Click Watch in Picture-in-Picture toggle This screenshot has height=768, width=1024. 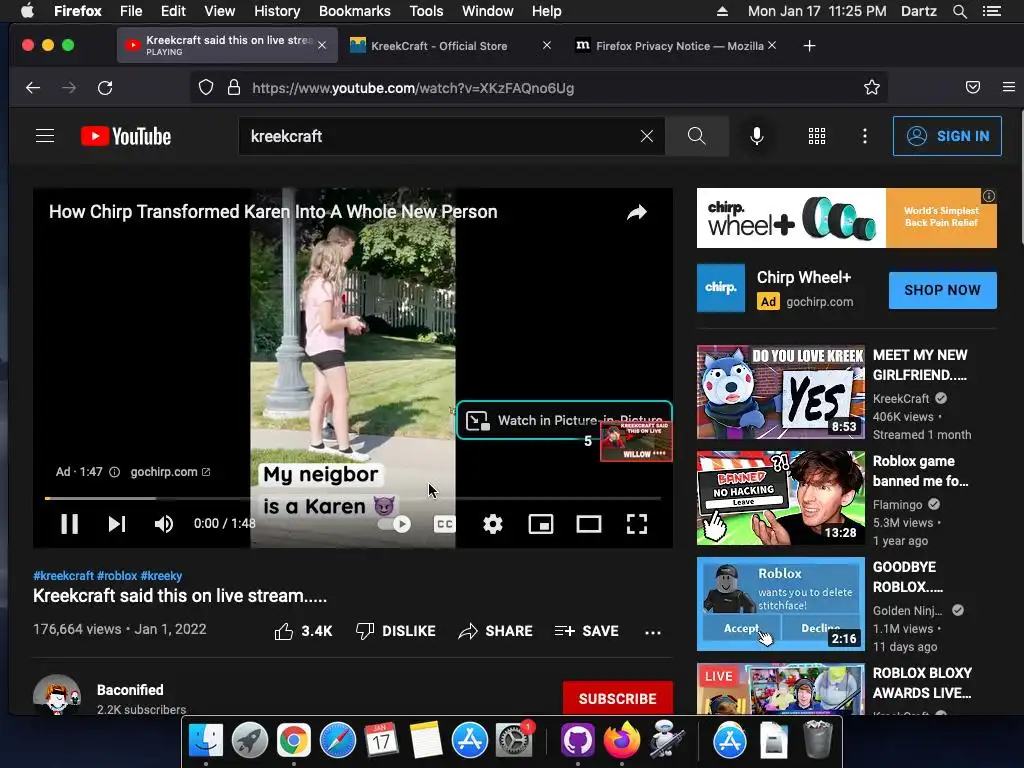pyautogui.click(x=564, y=420)
